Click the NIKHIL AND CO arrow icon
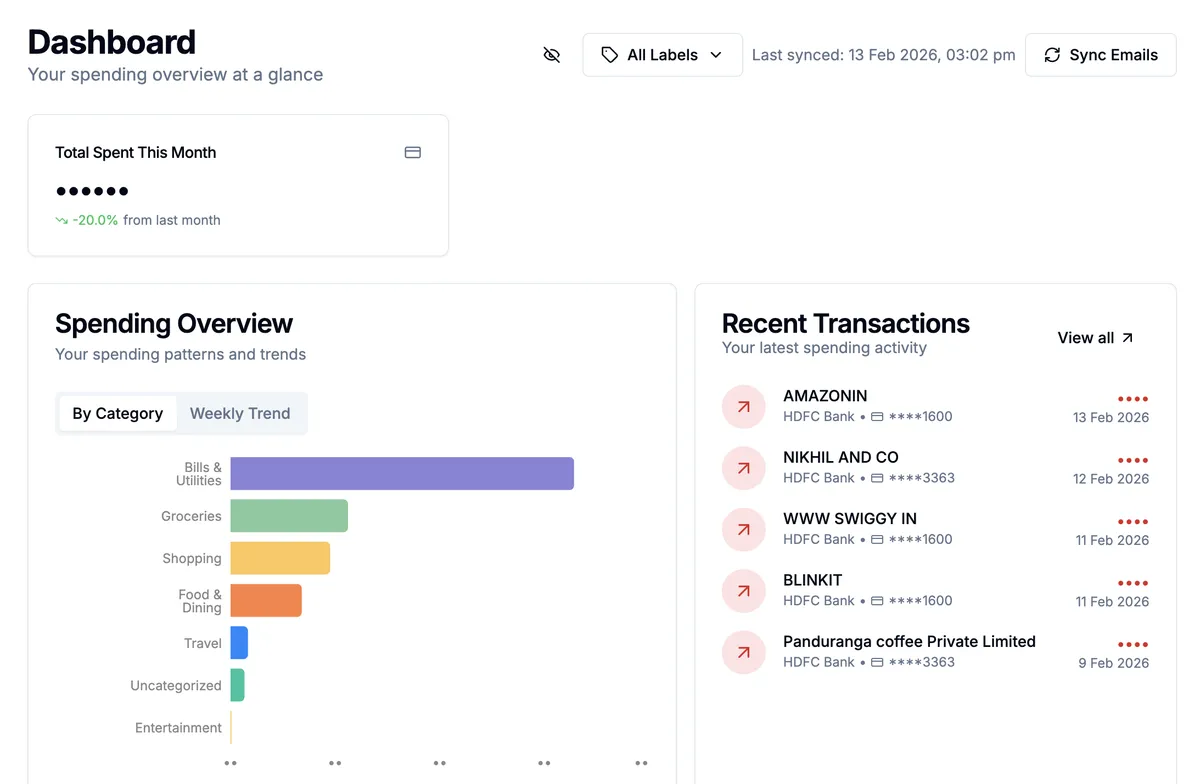Screen dimensions: 1200x784 coord(743,468)
